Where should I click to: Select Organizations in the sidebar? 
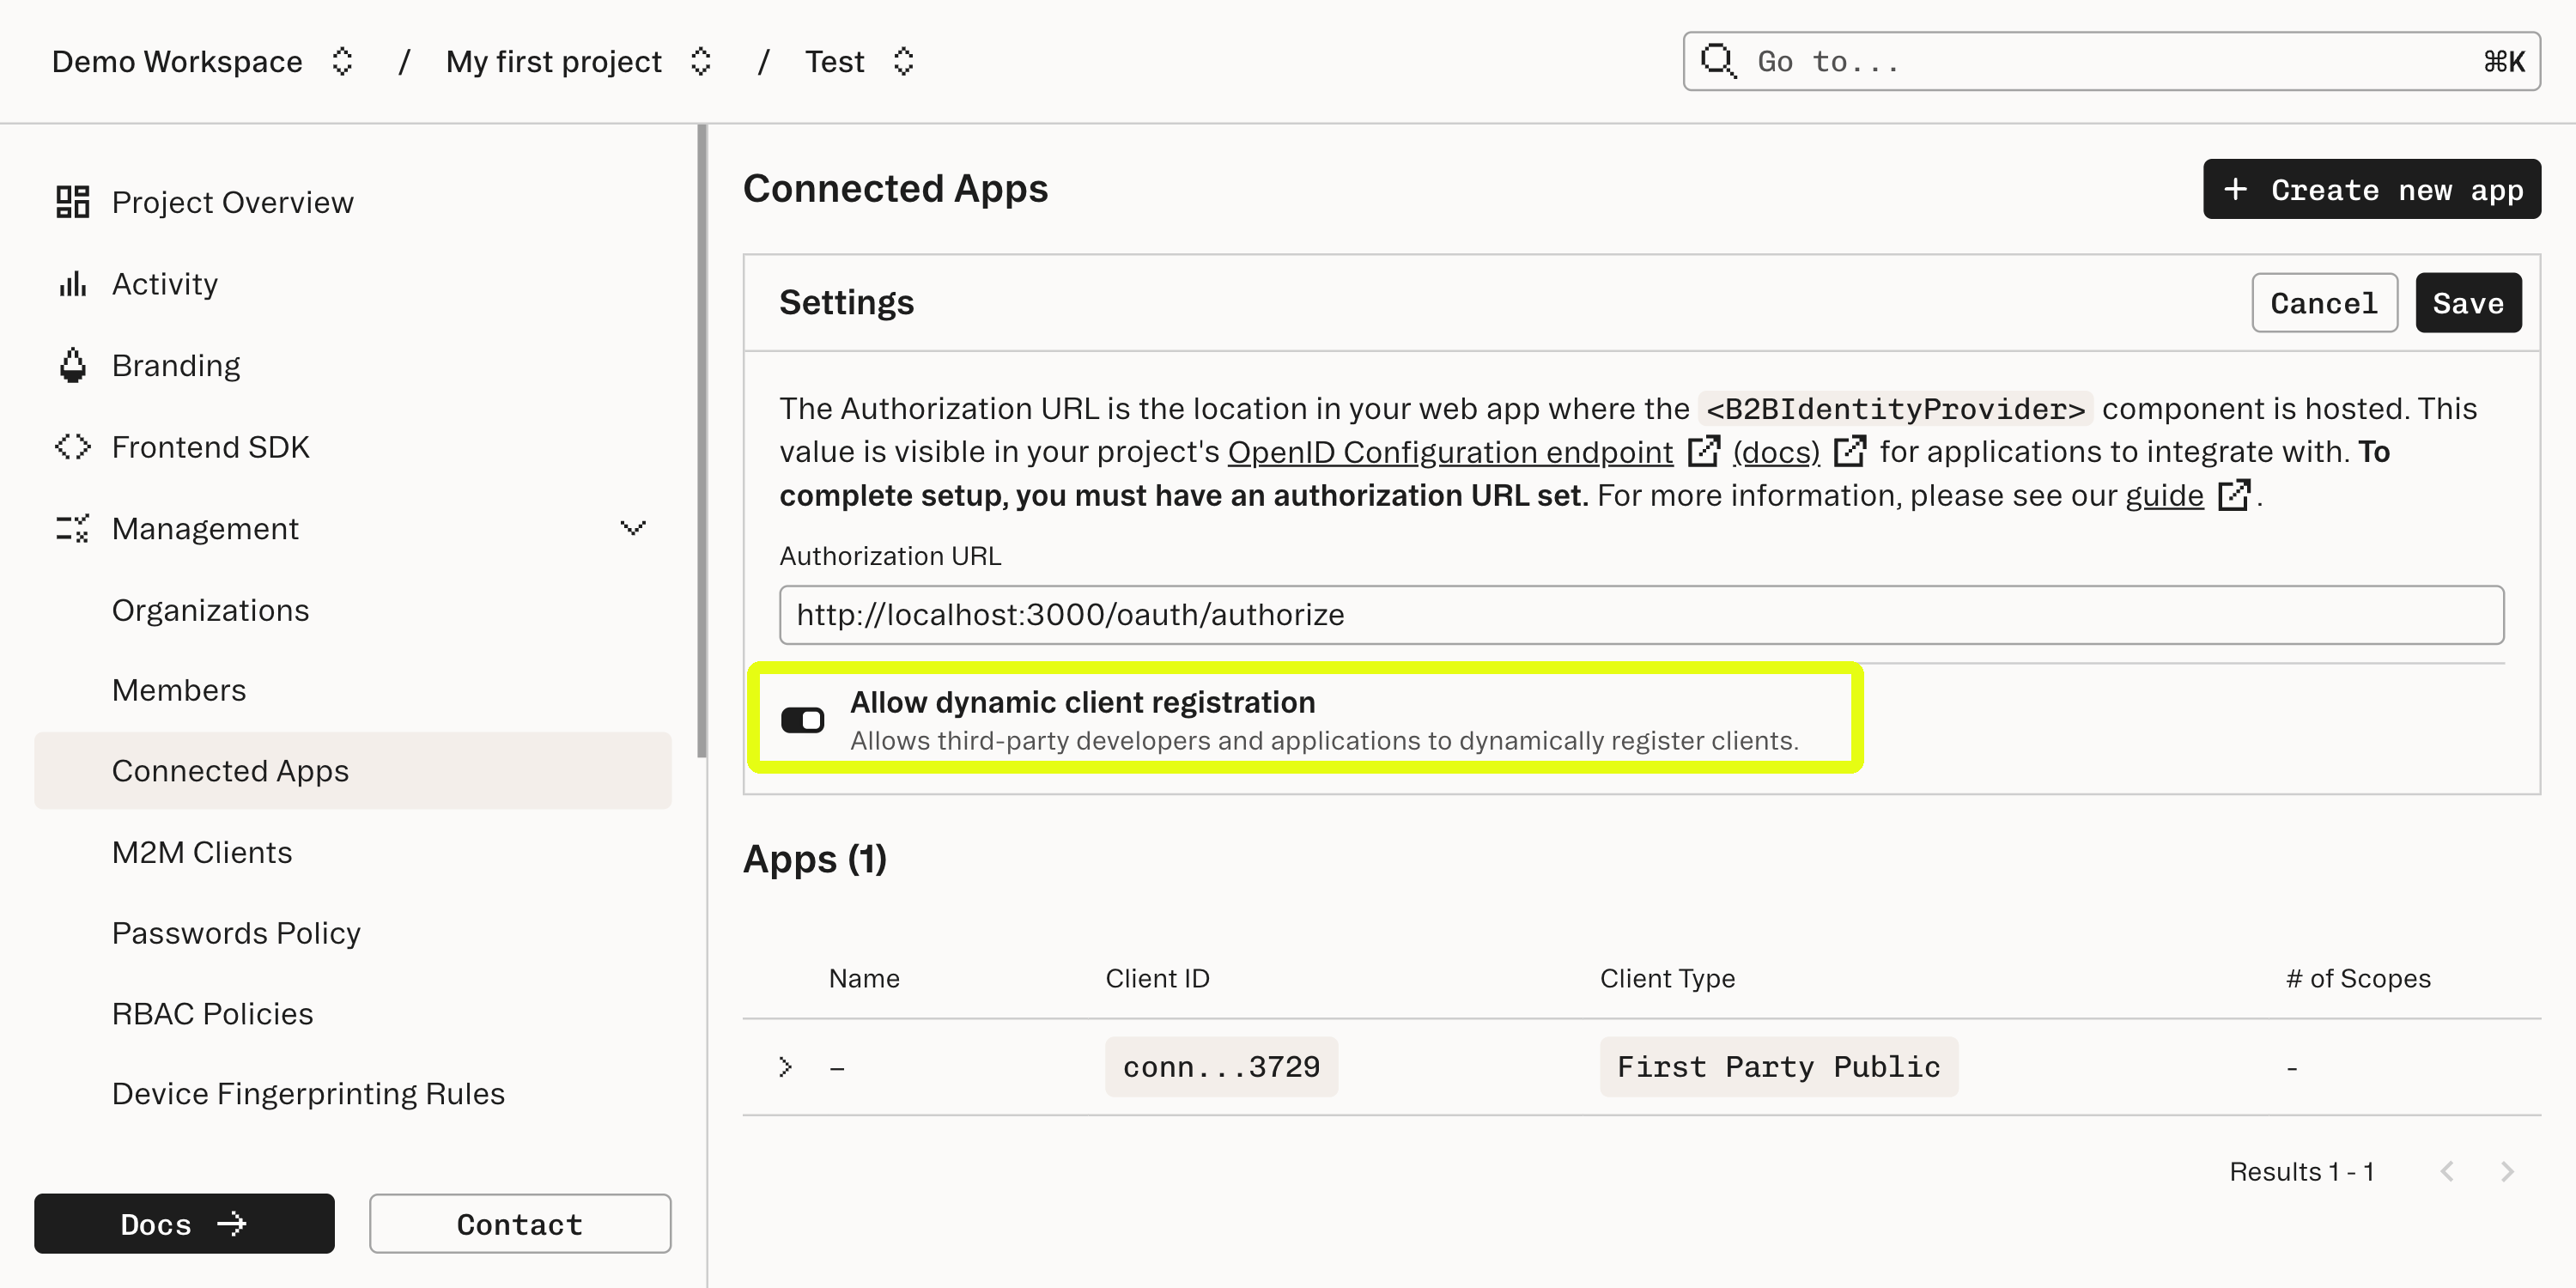coord(210,609)
